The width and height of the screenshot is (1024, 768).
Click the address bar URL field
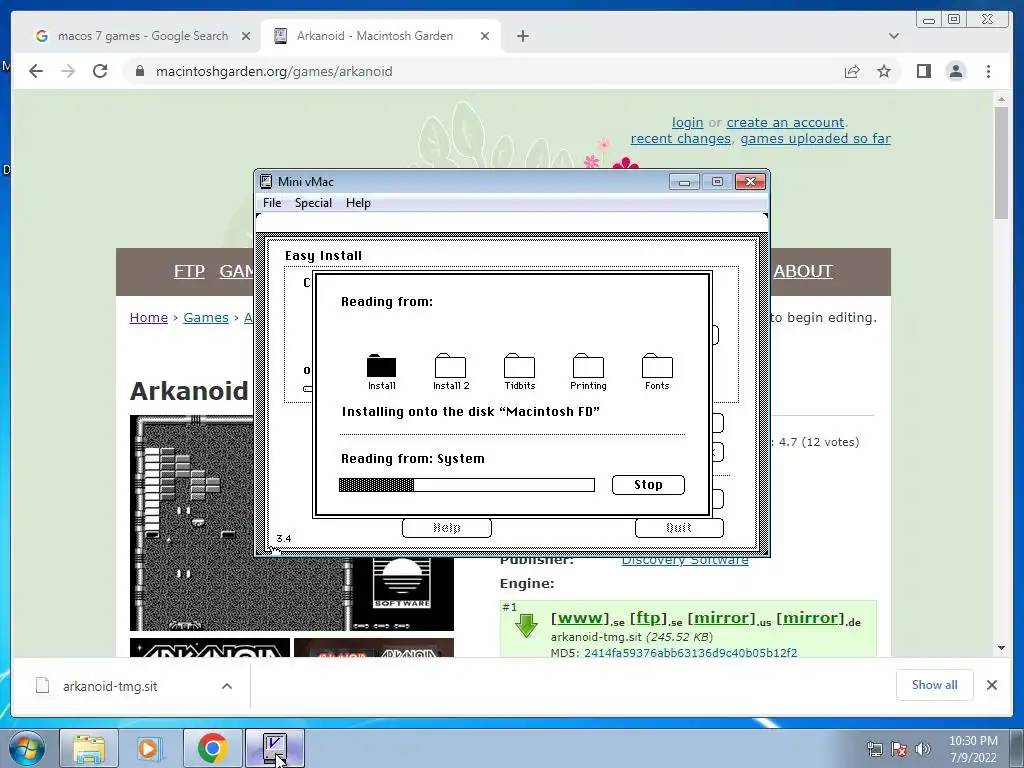483,71
